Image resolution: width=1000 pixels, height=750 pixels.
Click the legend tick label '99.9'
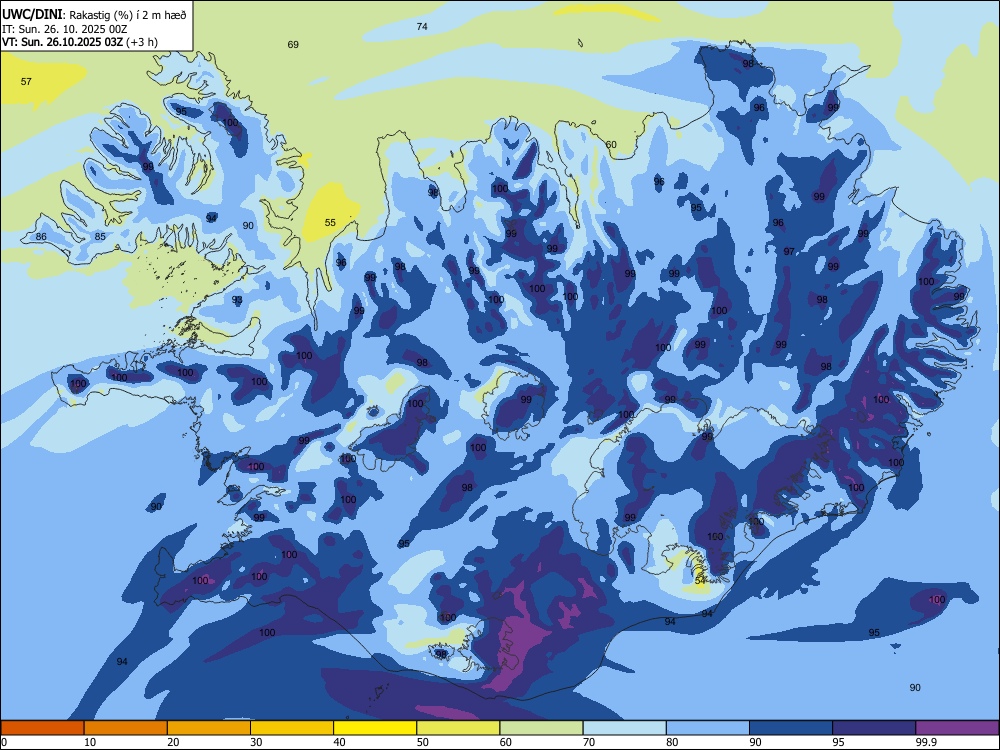pyautogui.click(x=926, y=742)
